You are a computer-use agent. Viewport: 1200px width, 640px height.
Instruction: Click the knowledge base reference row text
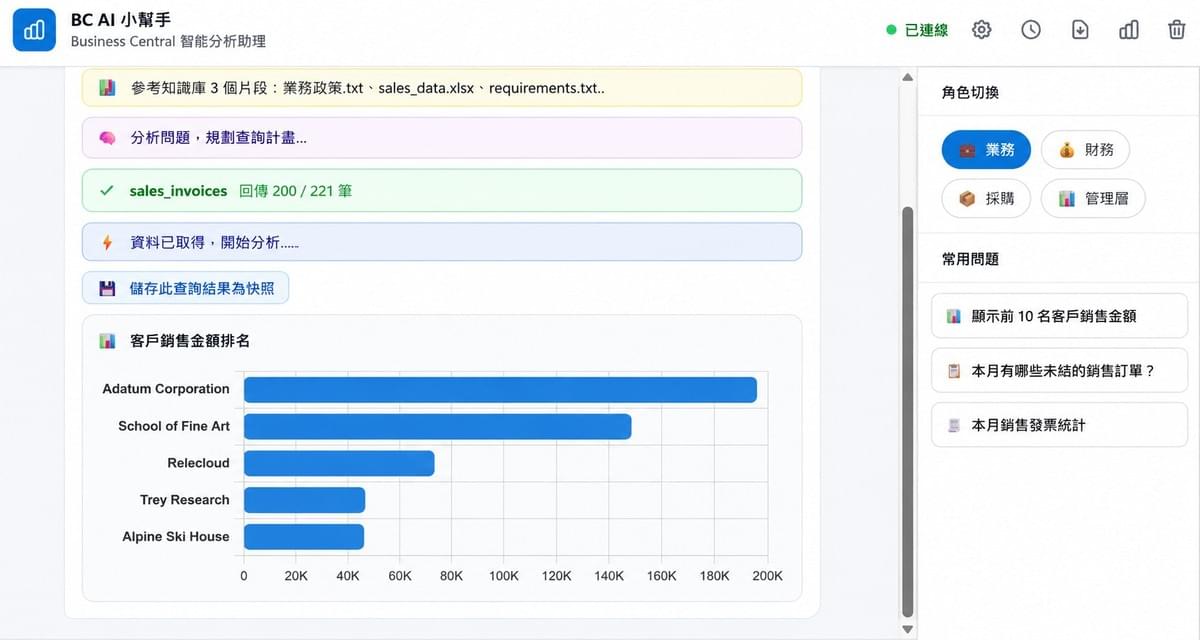pos(368,88)
